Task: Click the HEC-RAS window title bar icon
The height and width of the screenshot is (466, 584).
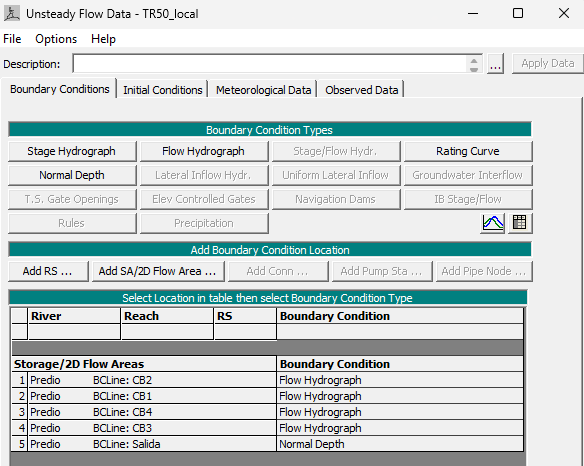Action: [12, 13]
